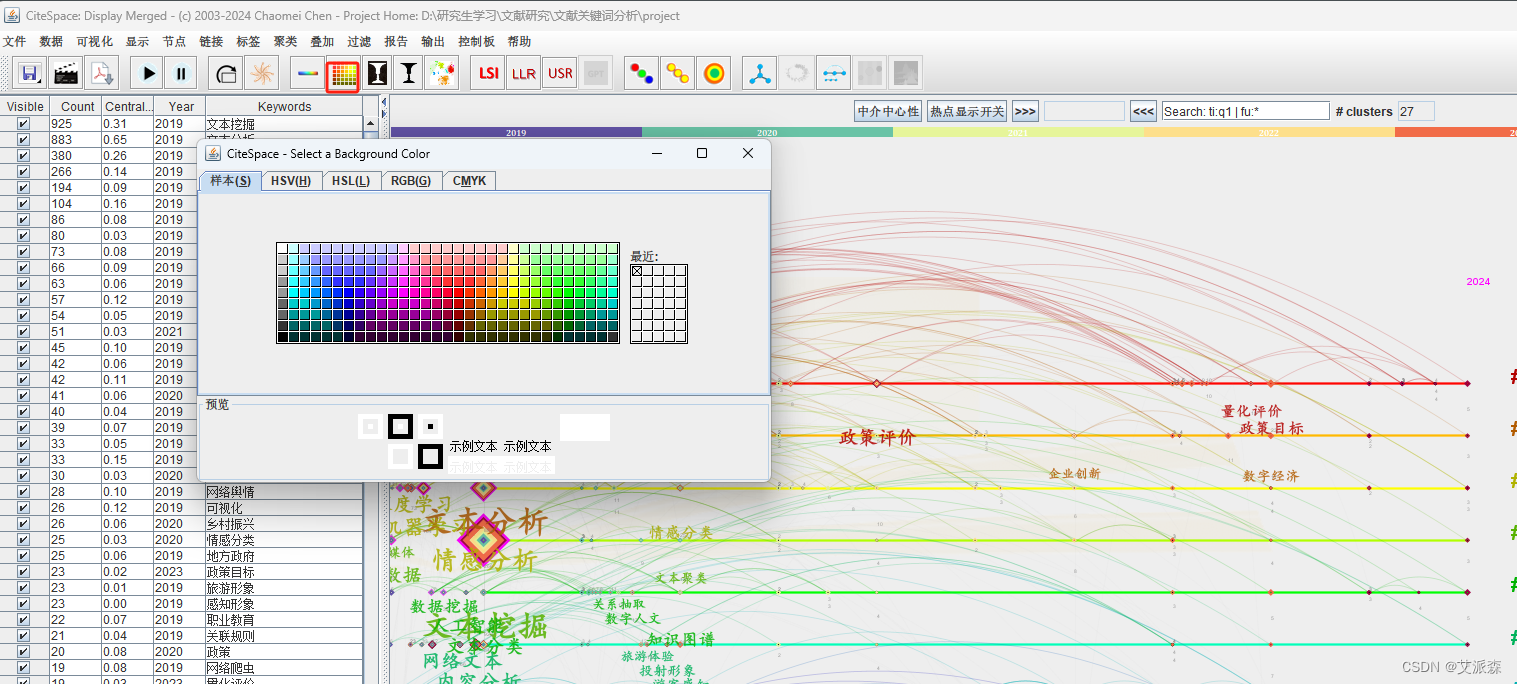Export to PDF using the PDF icon
1517x684 pixels.
click(x=102, y=73)
